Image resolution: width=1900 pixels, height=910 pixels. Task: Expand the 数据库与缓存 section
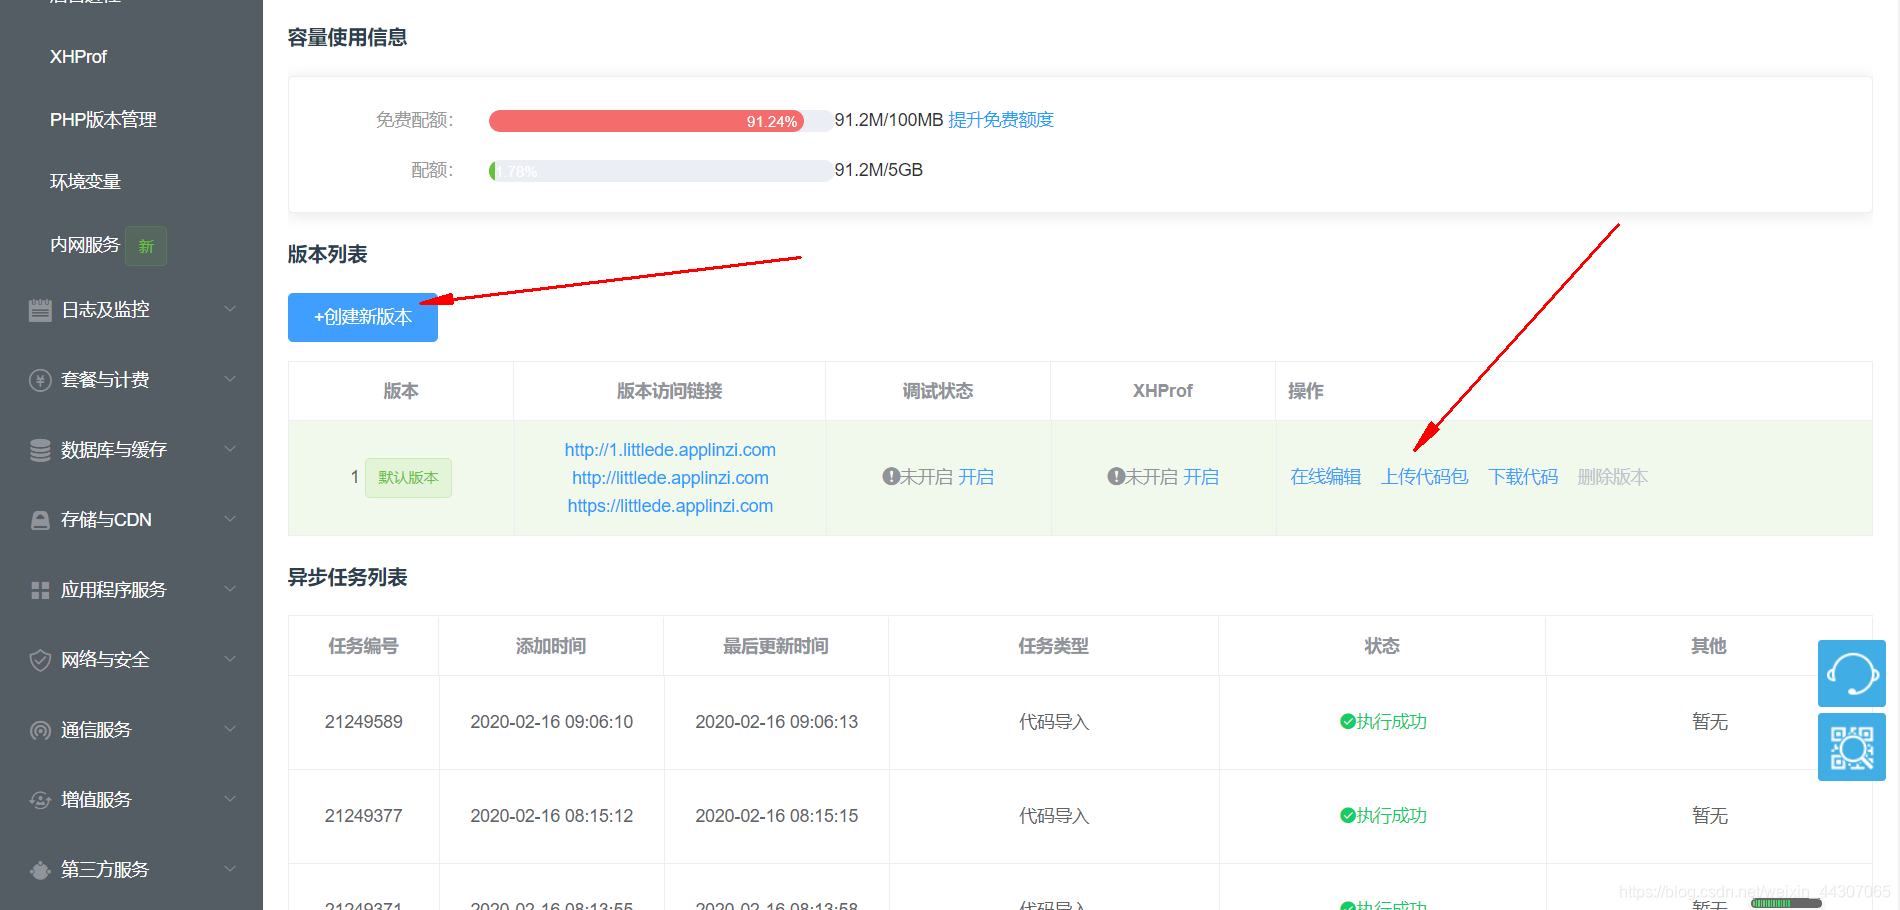tap(229, 449)
